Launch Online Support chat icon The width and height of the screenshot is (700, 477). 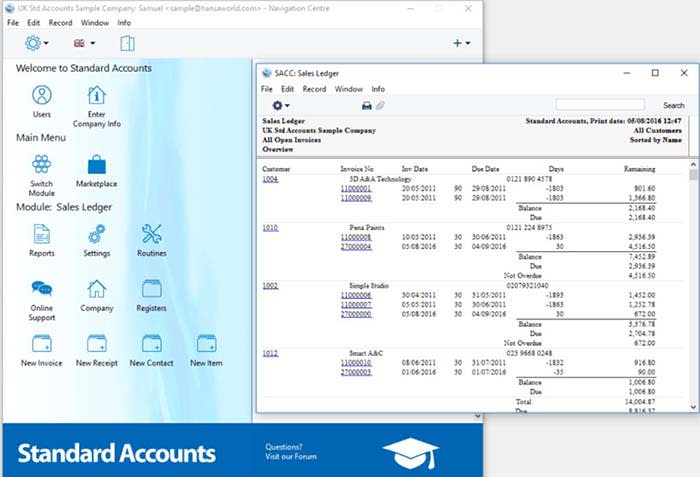coord(41,290)
